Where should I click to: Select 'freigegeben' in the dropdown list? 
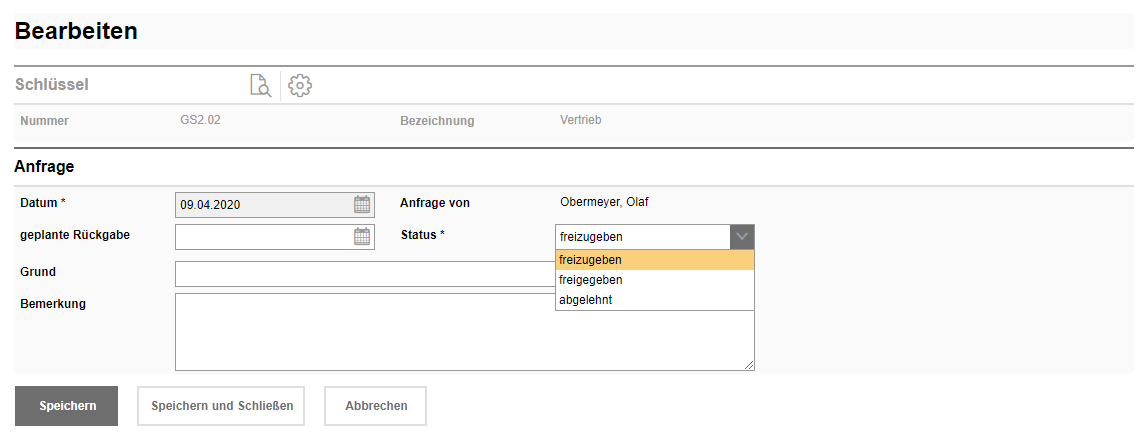(655, 280)
